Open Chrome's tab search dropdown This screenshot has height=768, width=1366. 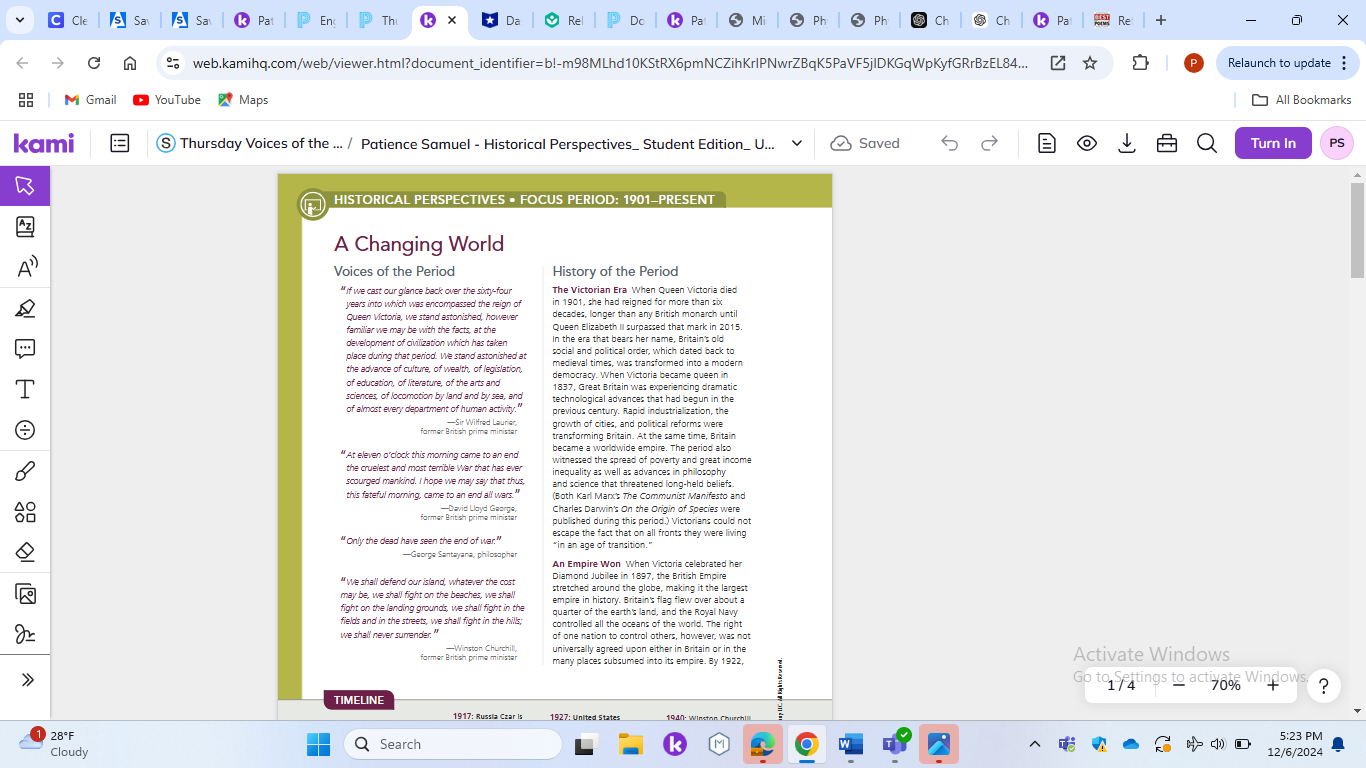click(21, 20)
